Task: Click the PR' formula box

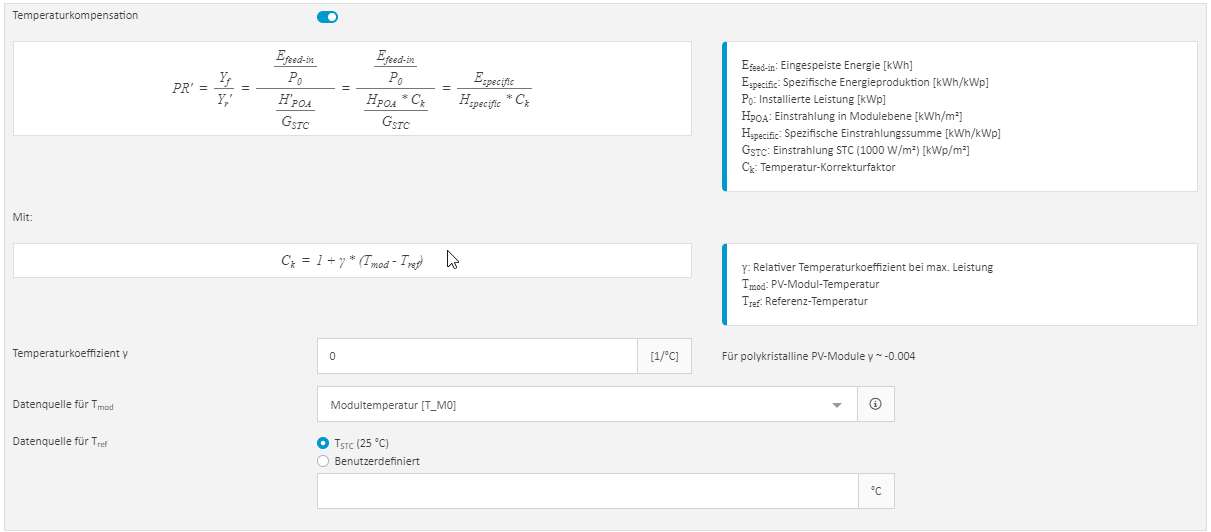Action: pyautogui.click(x=352, y=88)
